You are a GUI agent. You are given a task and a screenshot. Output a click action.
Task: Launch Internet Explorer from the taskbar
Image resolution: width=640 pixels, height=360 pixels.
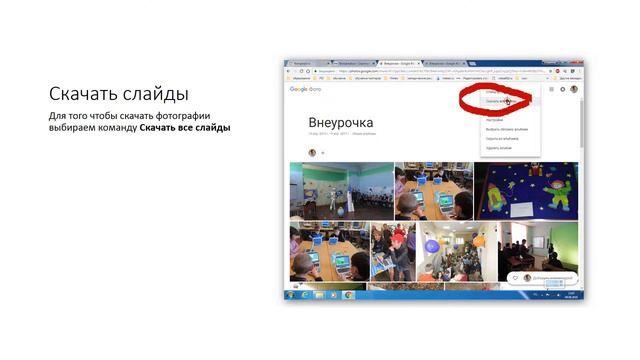(x=304, y=295)
